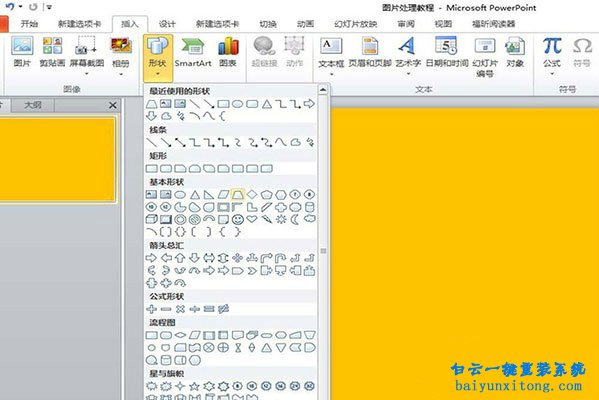Viewport: 599px width, 400px height.
Task: Click the 图表 chart icon
Action: [228, 52]
